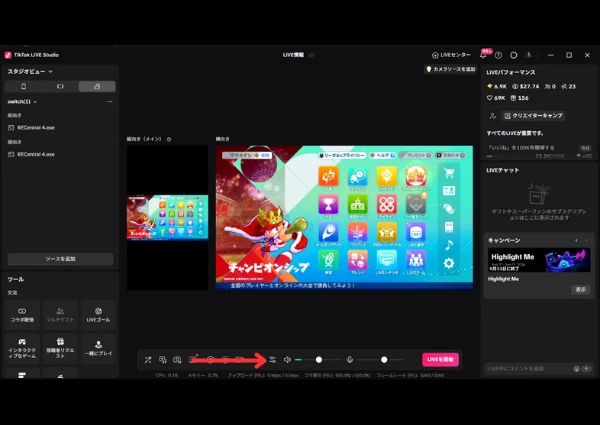Click the emoji icon in comment box
600x425 pixels.
point(576,369)
